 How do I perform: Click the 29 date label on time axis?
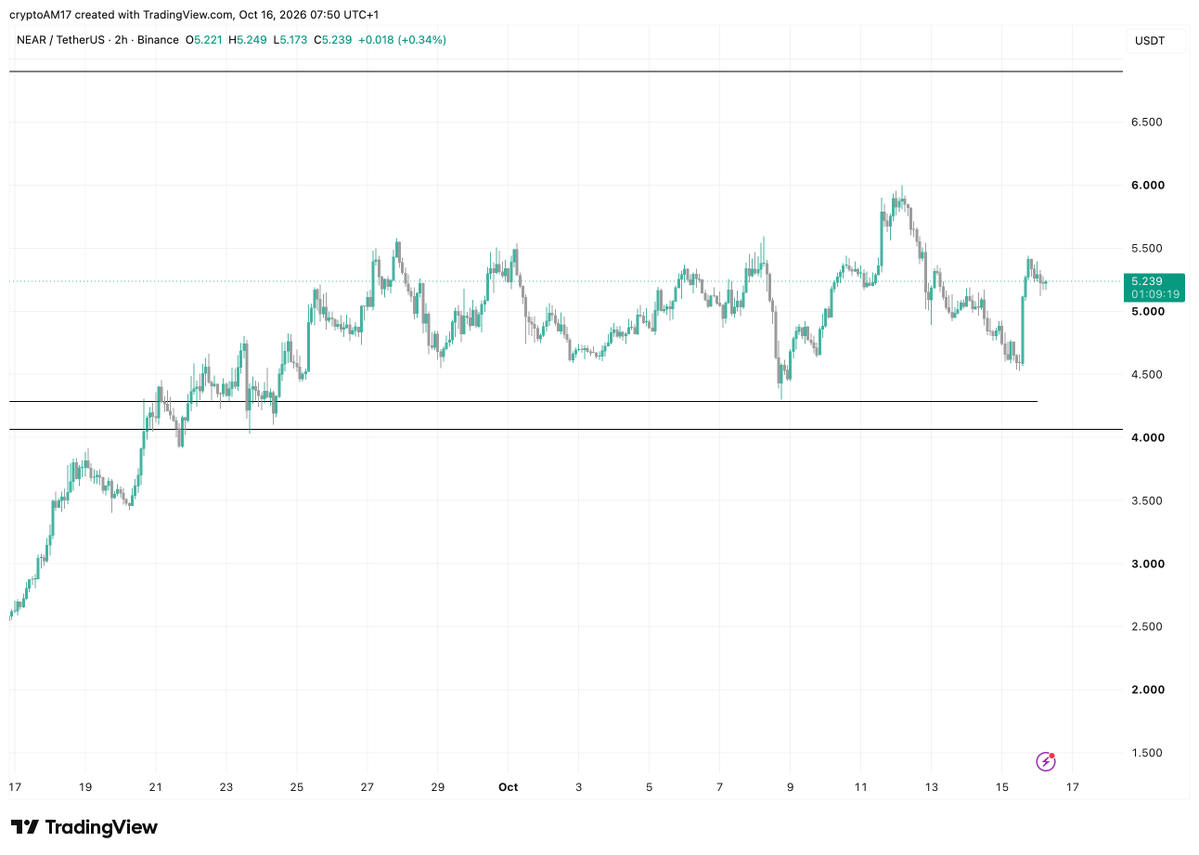(437, 787)
